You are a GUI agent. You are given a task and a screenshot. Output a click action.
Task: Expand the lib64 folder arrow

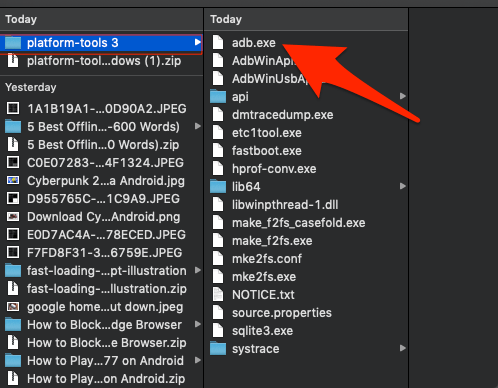[403, 186]
